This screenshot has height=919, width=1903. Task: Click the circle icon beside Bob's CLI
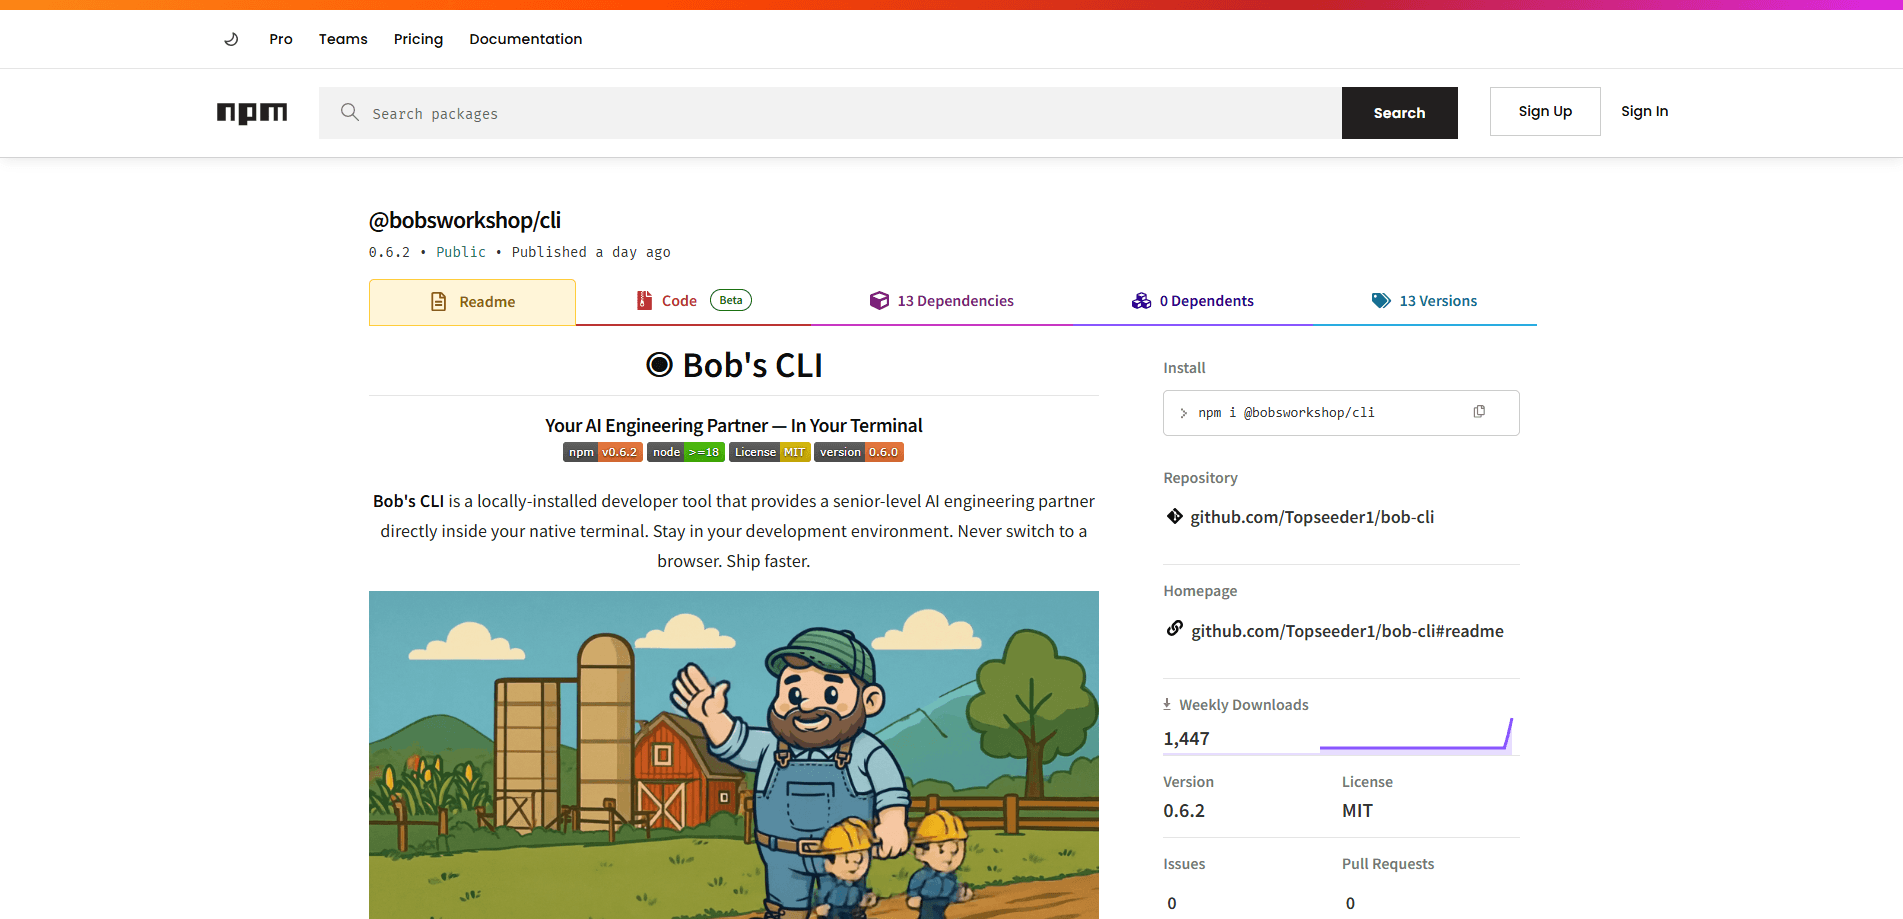659,365
